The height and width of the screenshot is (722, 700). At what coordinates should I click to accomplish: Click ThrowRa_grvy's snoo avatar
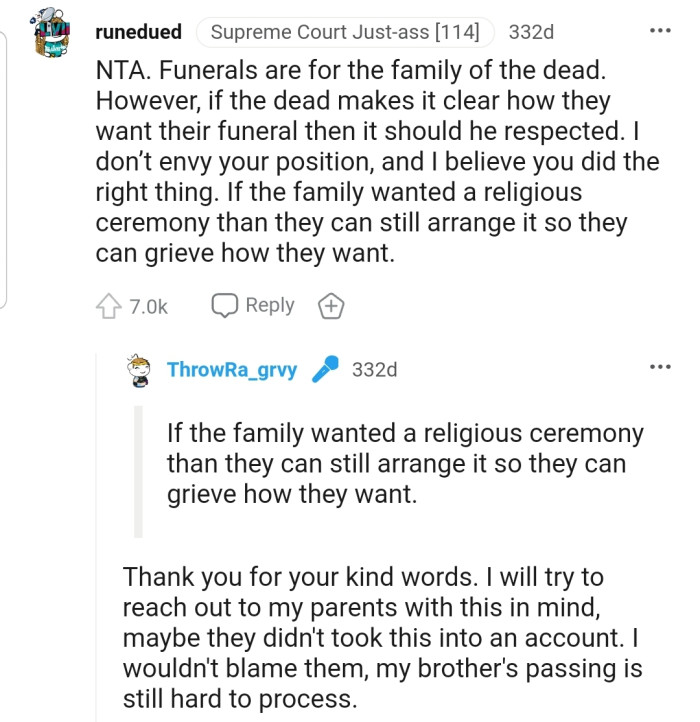[x=141, y=370]
